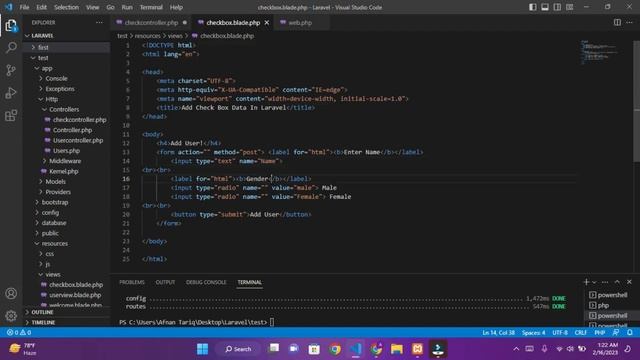Screen dimensions: 640x360
Task: Open File Explorer from the taskbar
Action: pos(396,349)
